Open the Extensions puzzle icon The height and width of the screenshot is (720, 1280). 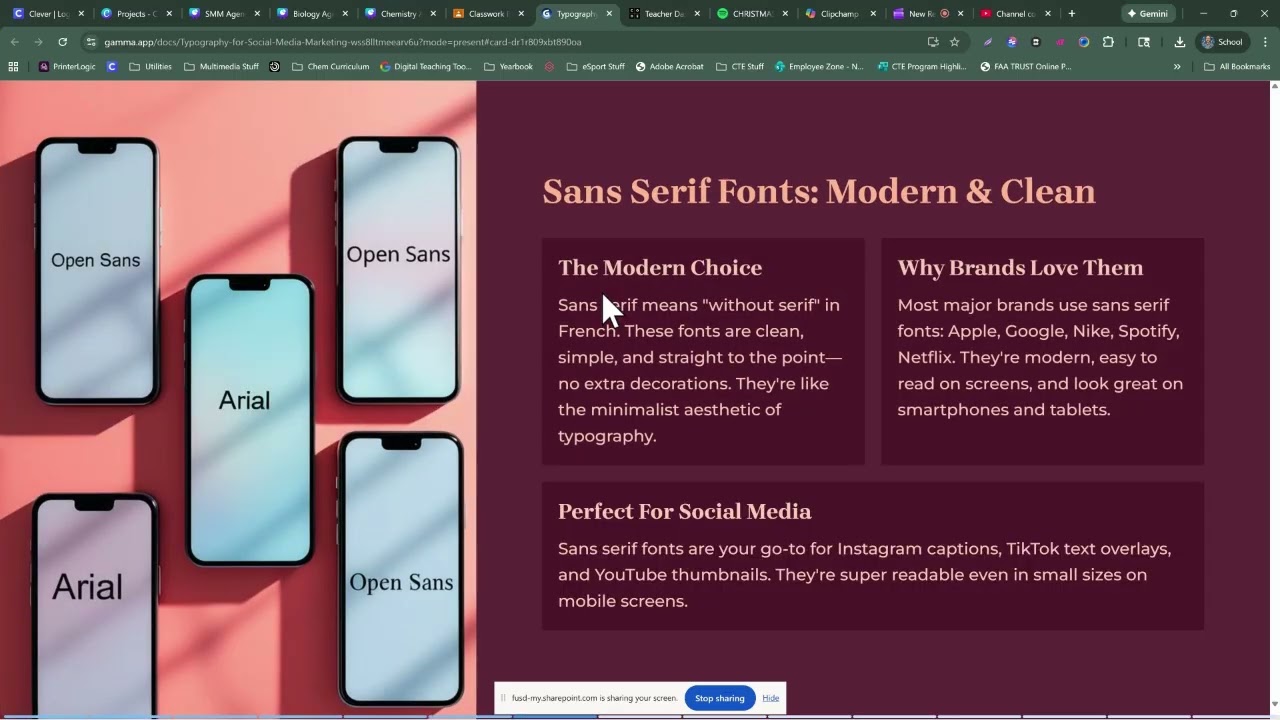[x=1108, y=42]
